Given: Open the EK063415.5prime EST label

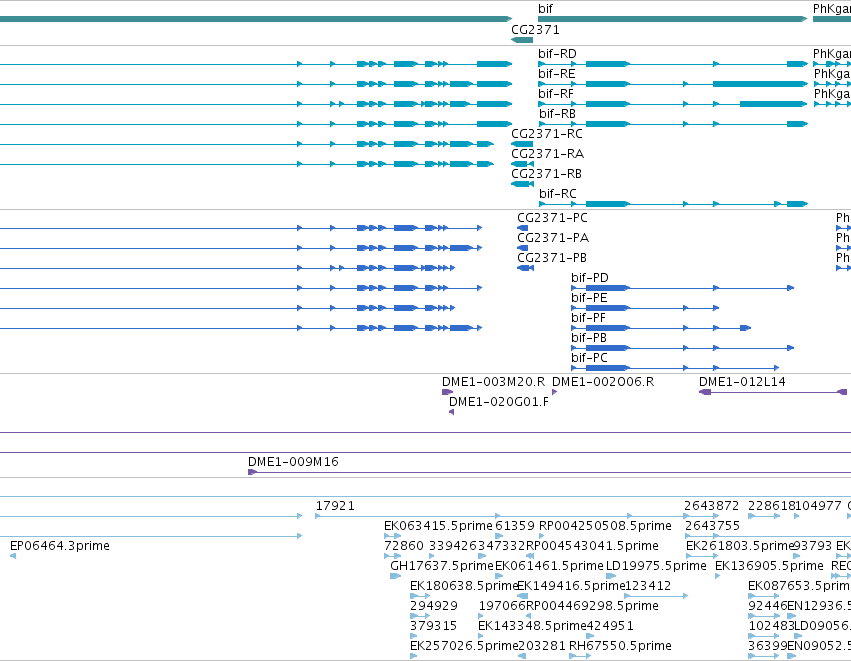Looking at the screenshot, I should (438, 526).
